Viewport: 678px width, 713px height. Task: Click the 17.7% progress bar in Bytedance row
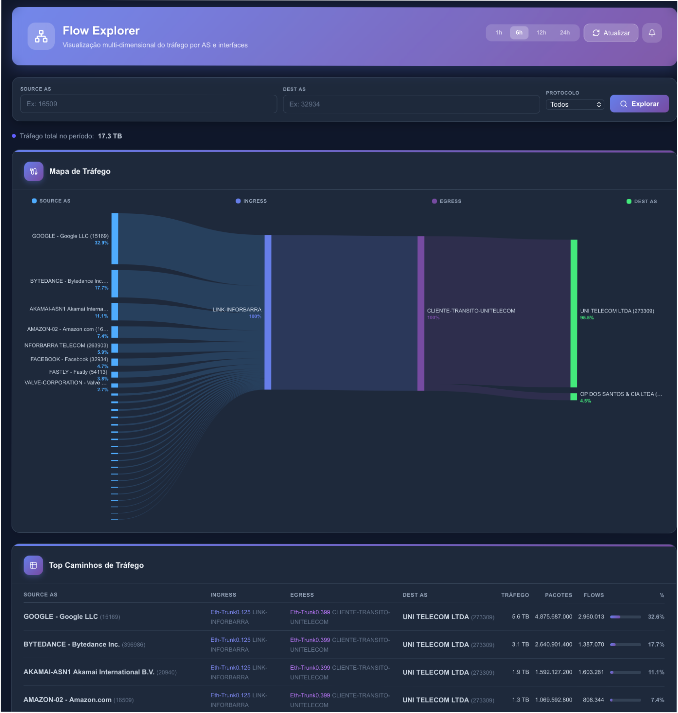625,645
